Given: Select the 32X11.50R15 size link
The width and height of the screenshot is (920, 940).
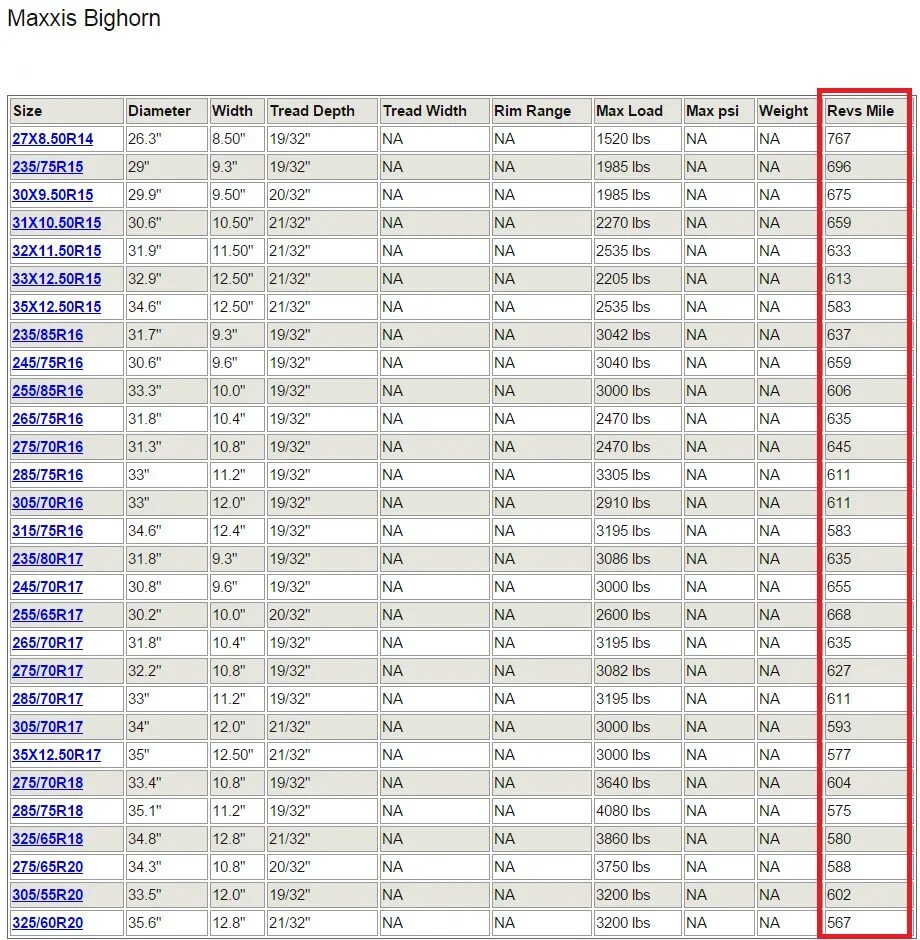Looking at the screenshot, I should tap(57, 251).
